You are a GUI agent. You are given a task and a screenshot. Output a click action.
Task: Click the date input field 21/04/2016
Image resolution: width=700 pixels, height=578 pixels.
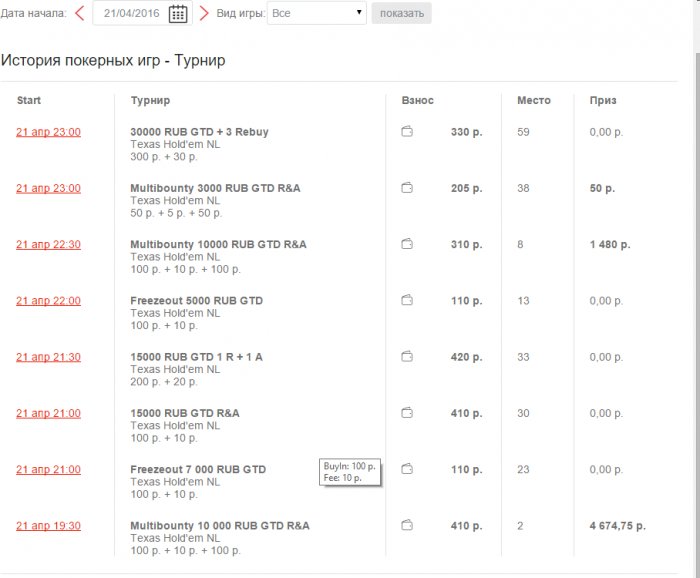click(x=130, y=13)
